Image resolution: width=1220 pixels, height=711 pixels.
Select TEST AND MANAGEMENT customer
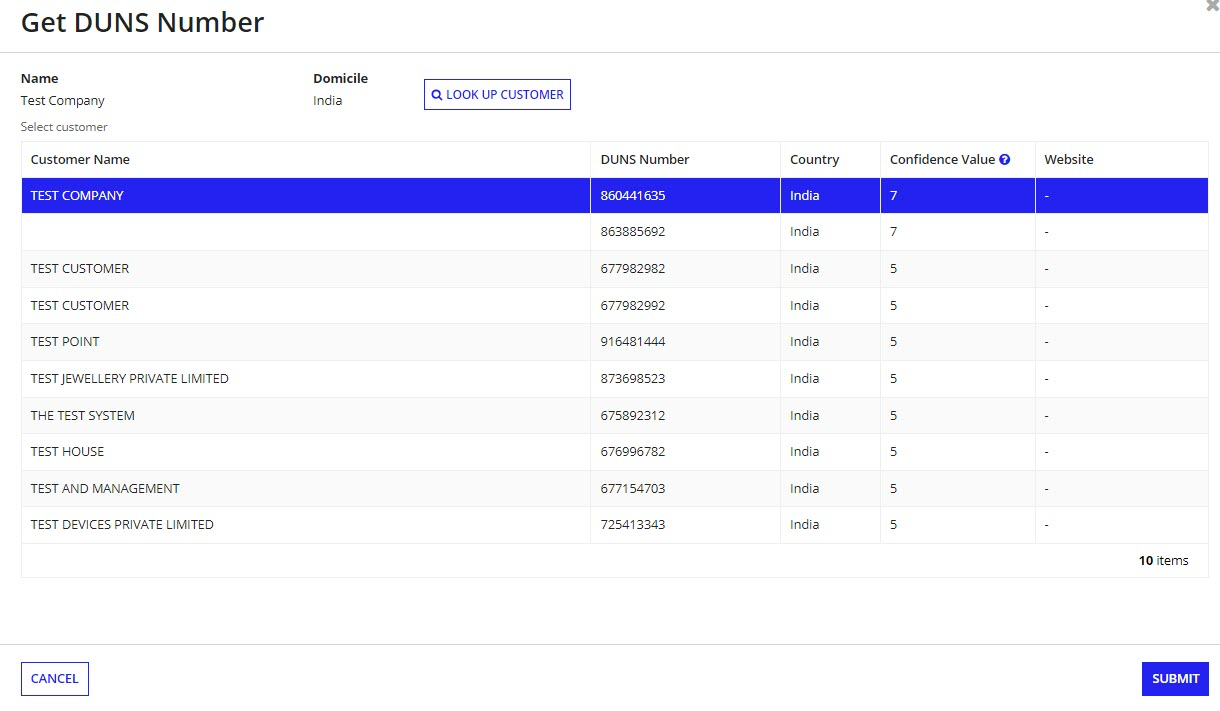coord(615,489)
